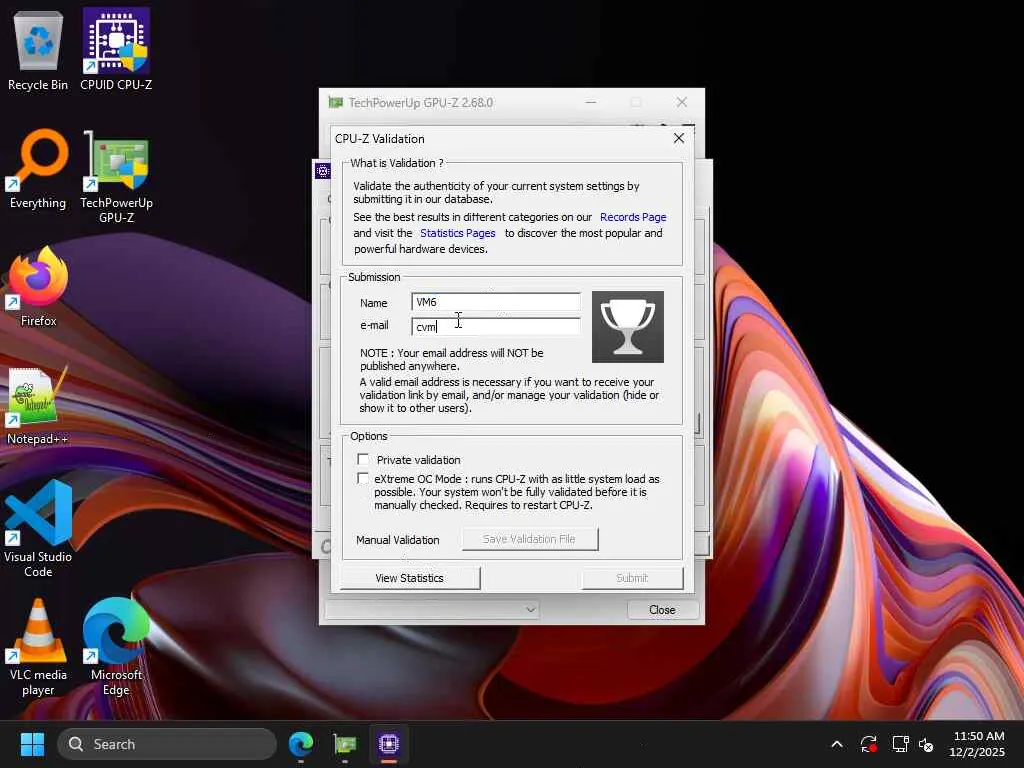The width and height of the screenshot is (1024, 768).
Task: Visit the Statistics Pages link
Action: [x=457, y=233]
